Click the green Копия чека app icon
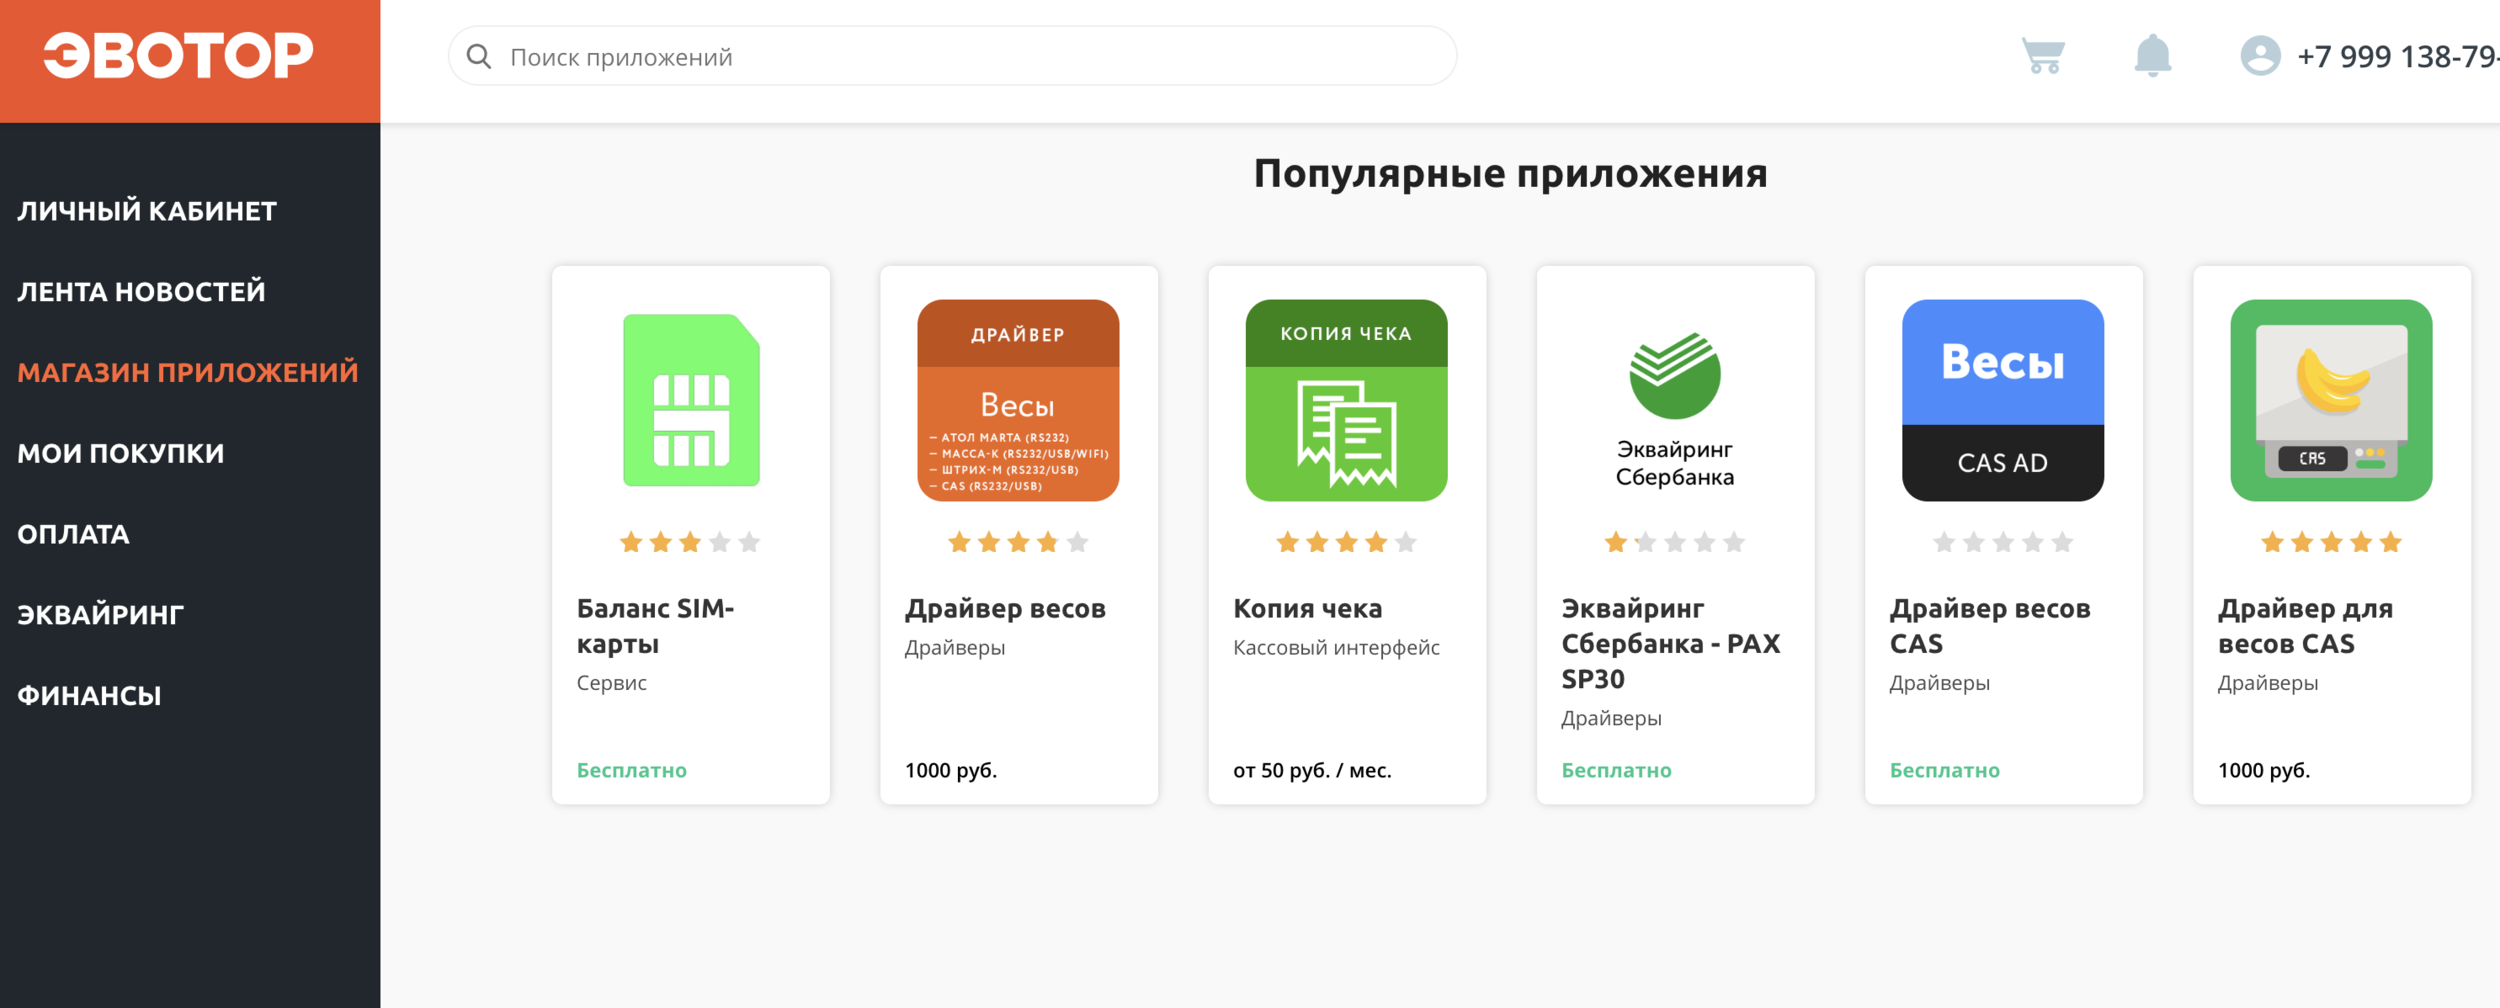 click(1346, 400)
